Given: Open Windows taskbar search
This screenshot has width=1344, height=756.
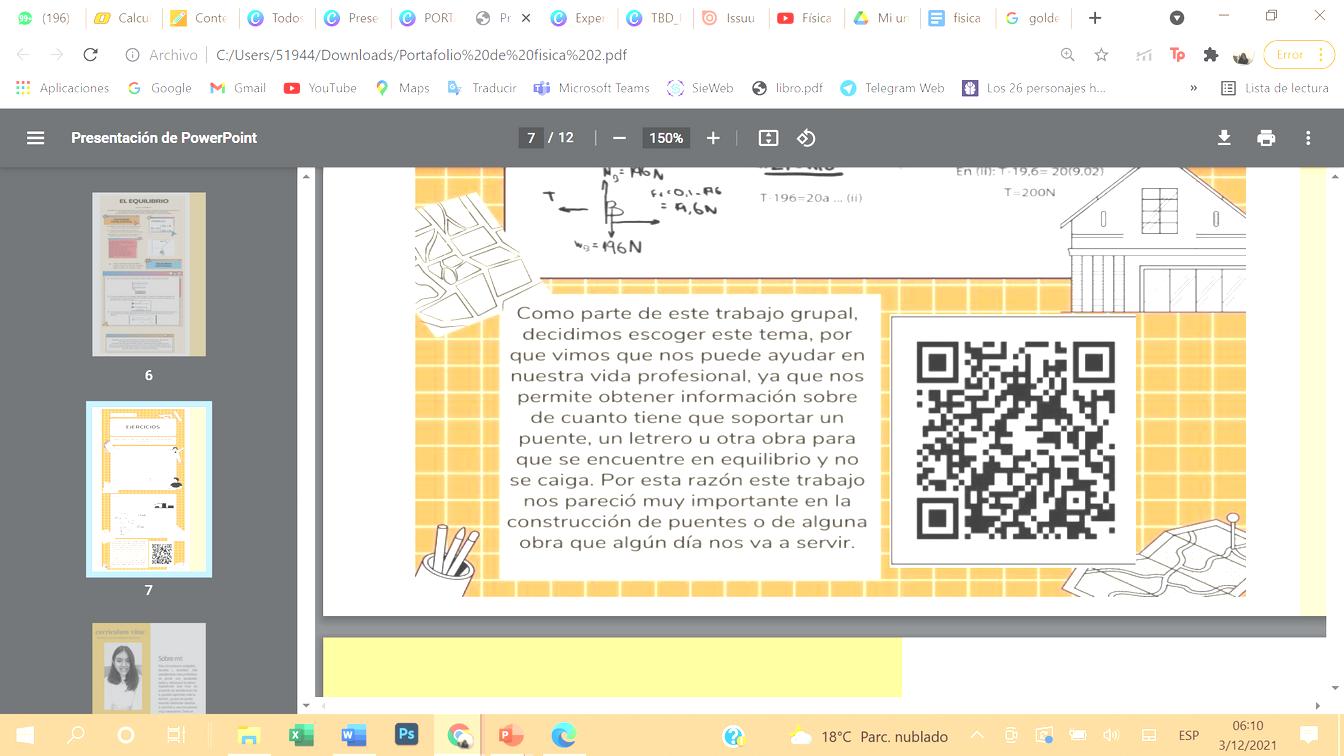Looking at the screenshot, I should tap(75, 736).
